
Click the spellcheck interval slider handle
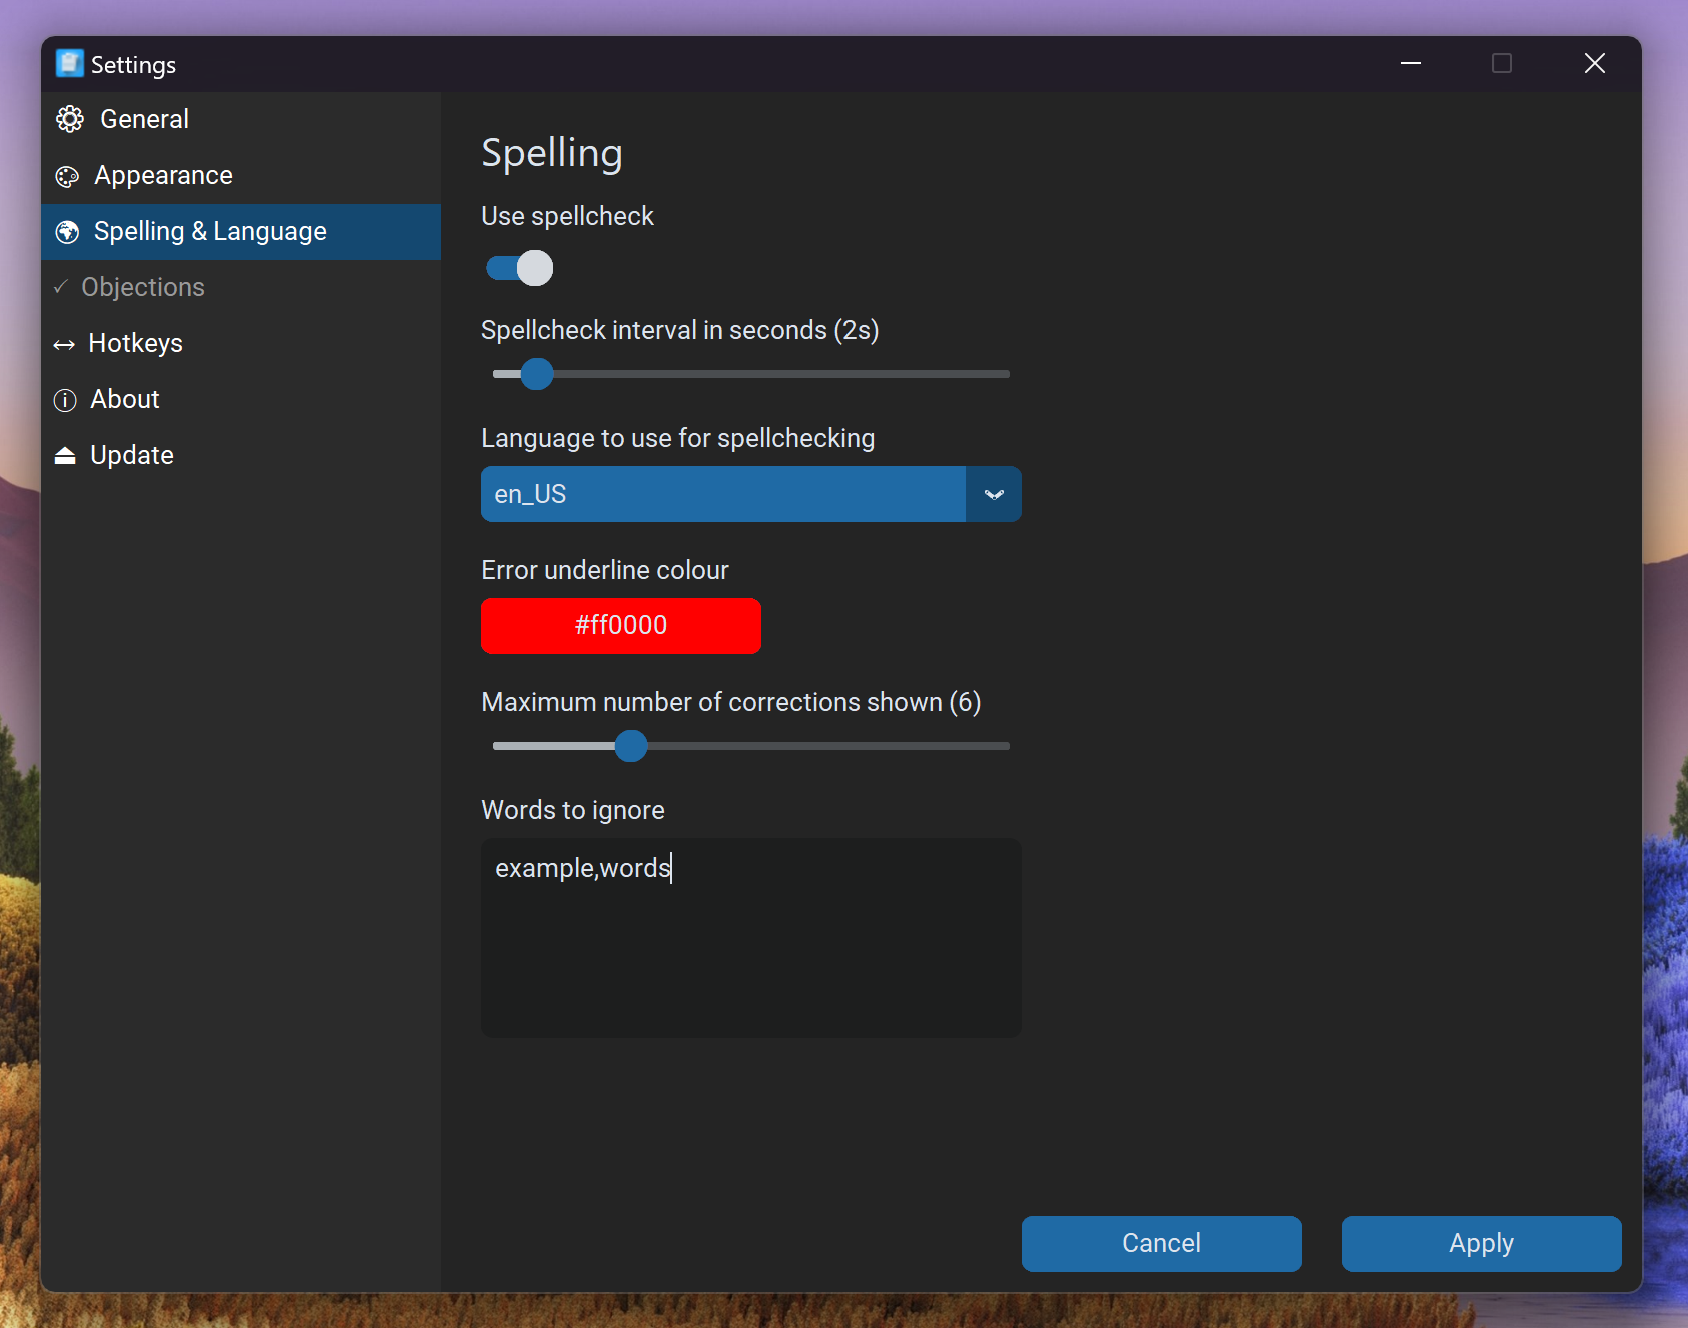[x=537, y=374]
